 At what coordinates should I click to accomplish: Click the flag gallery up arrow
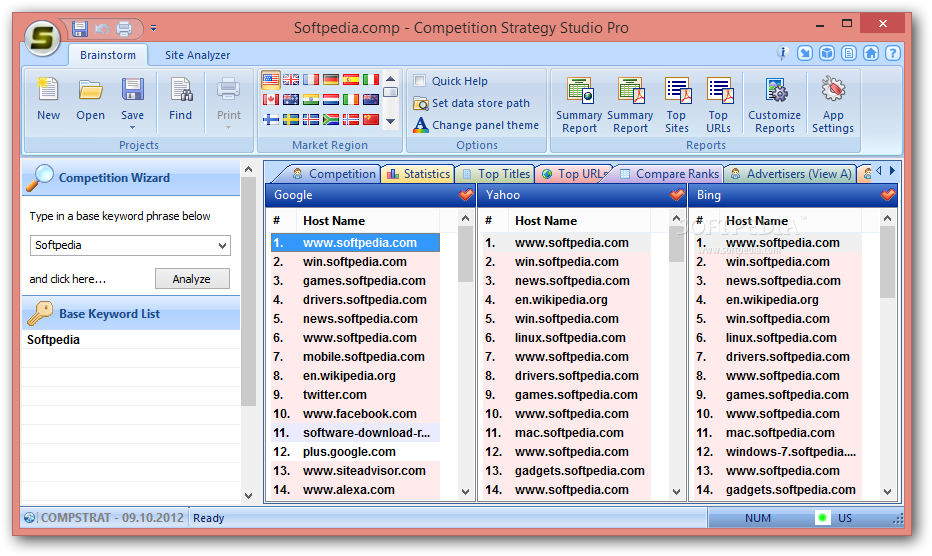point(391,78)
